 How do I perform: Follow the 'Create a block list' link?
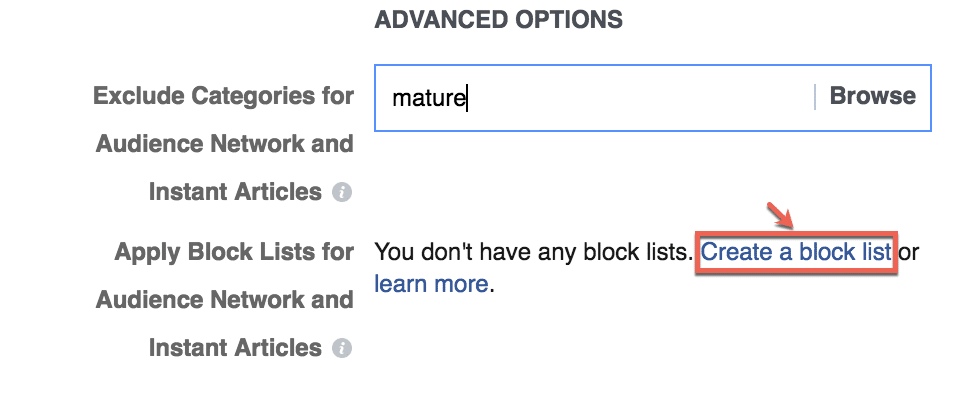pos(796,252)
